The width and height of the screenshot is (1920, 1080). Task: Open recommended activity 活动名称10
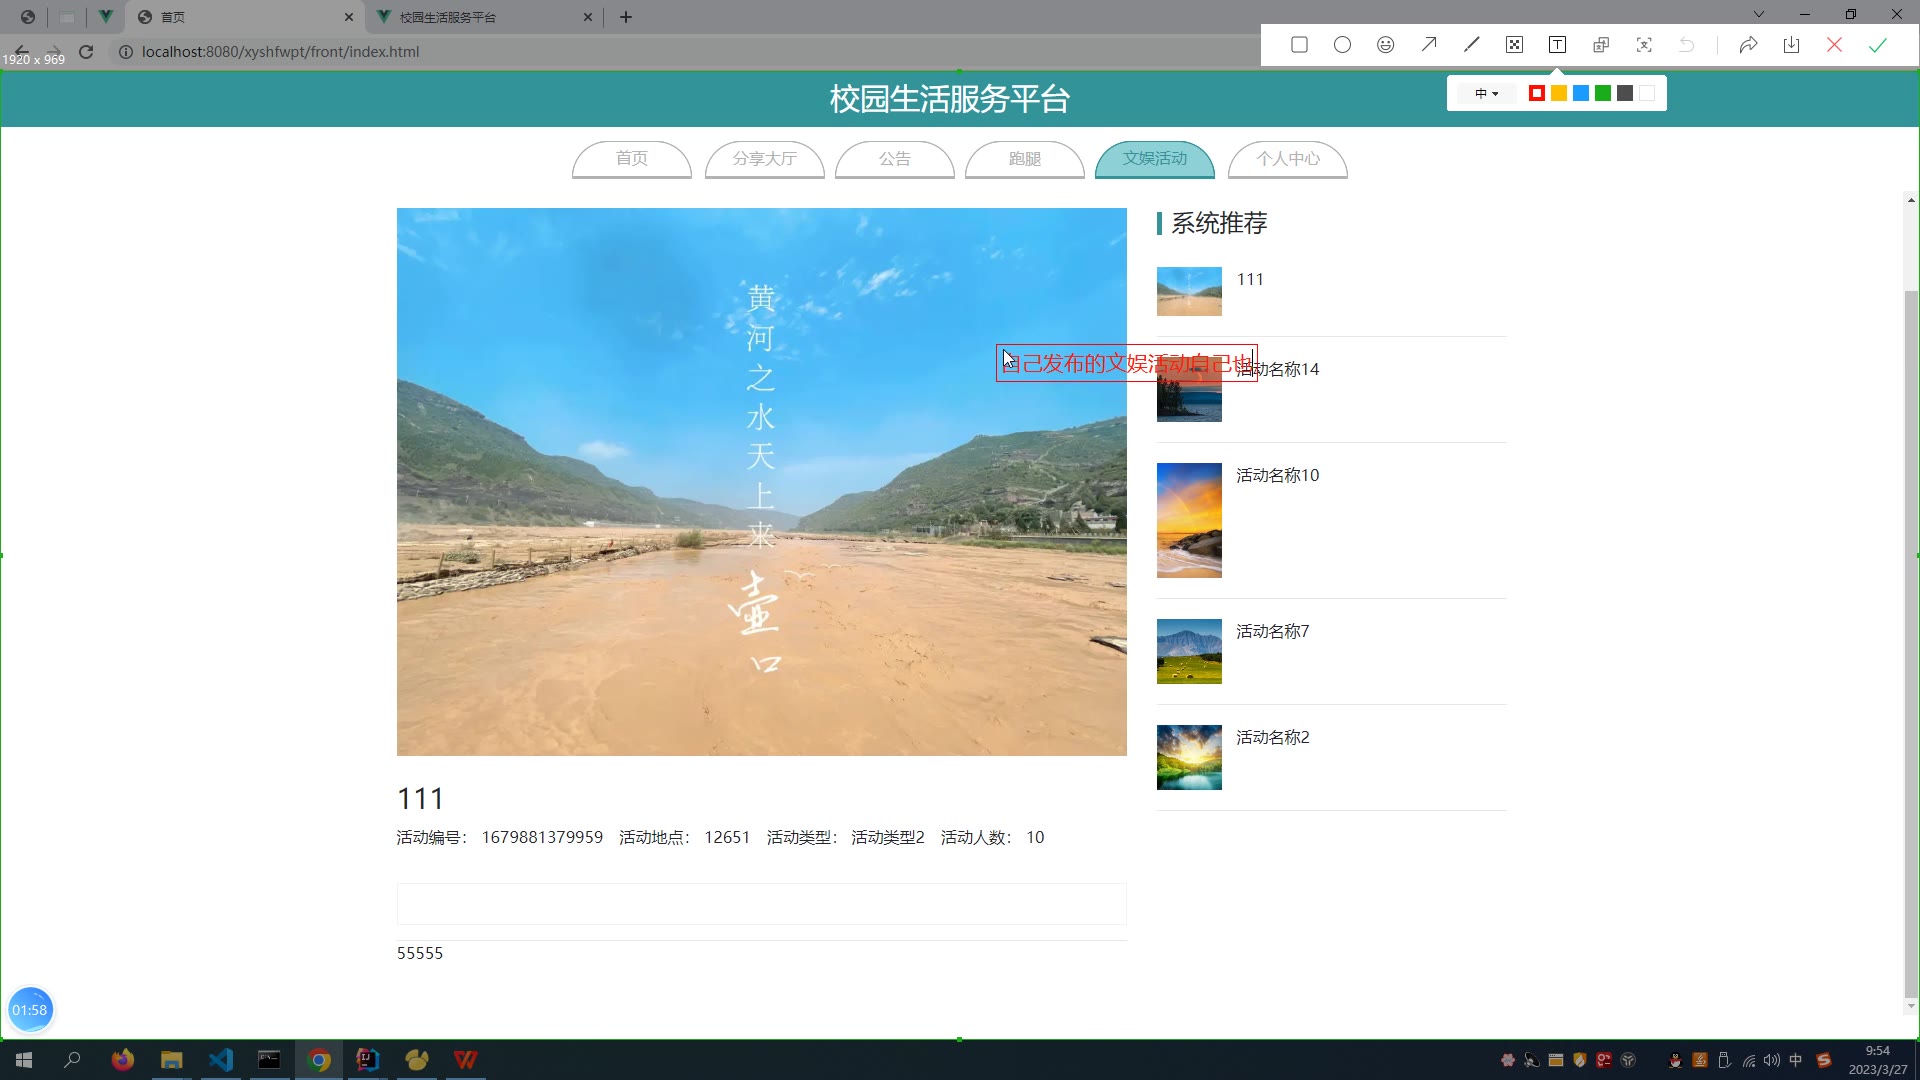(x=1277, y=475)
